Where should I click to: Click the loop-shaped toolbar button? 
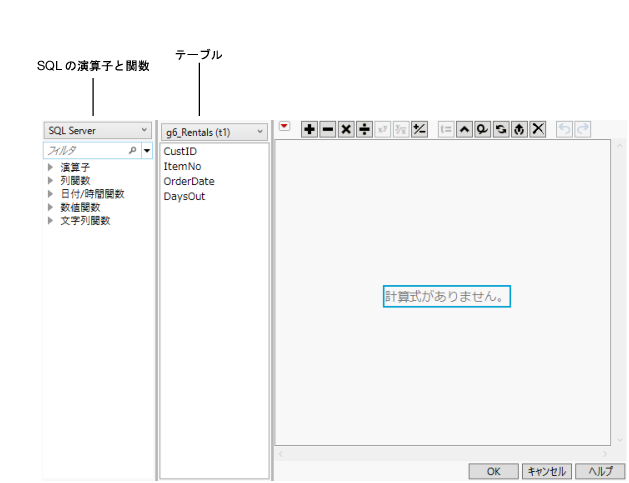(x=483, y=130)
